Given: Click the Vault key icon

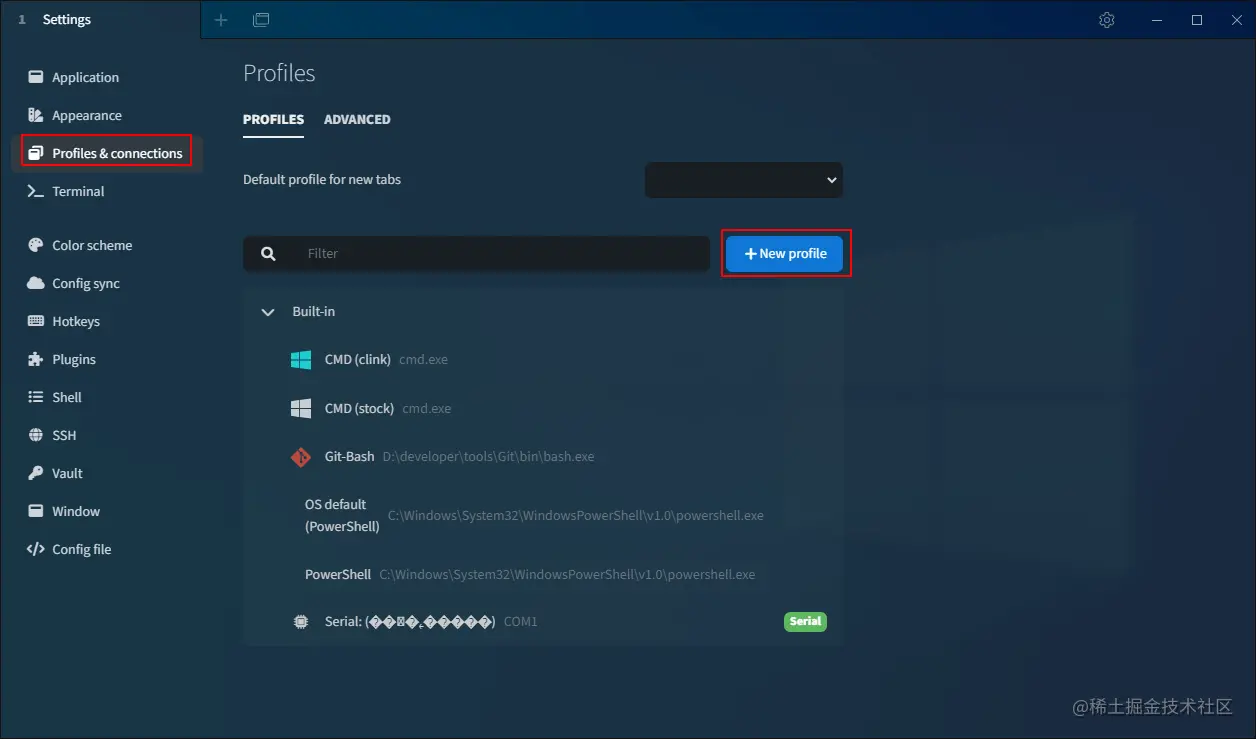Looking at the screenshot, I should tap(36, 473).
